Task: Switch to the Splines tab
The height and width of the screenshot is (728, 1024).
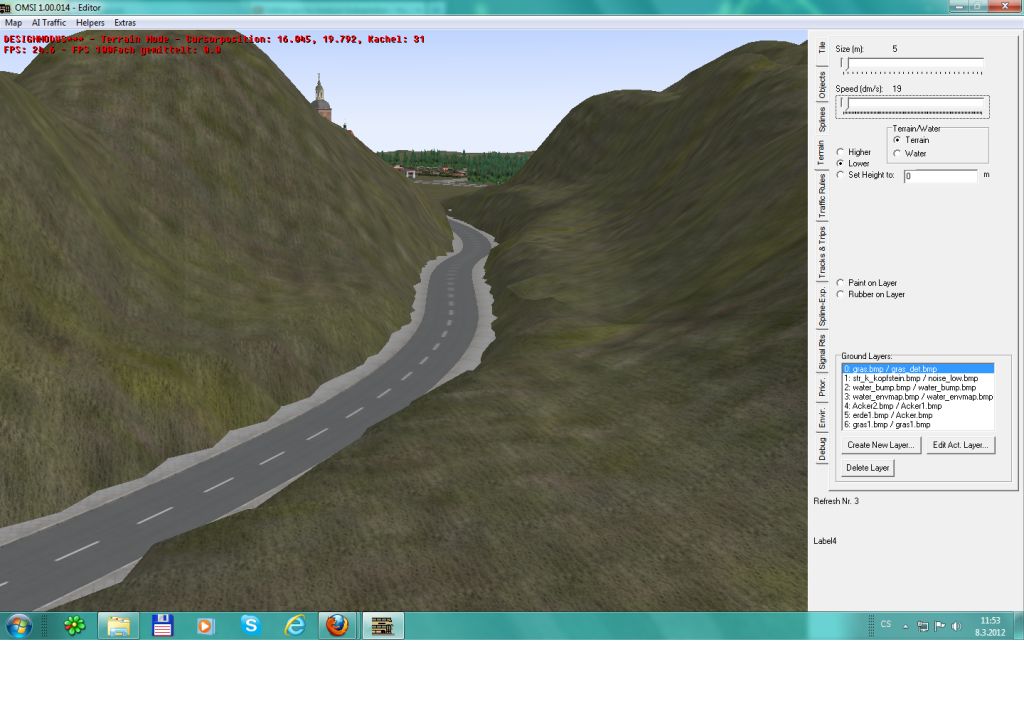Action: [822, 118]
